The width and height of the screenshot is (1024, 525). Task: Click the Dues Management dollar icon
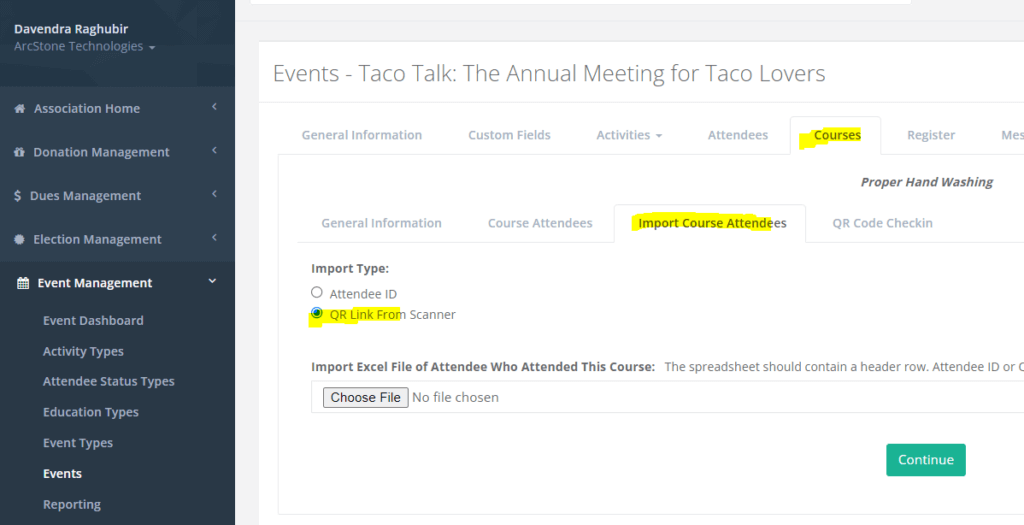[x=18, y=196]
